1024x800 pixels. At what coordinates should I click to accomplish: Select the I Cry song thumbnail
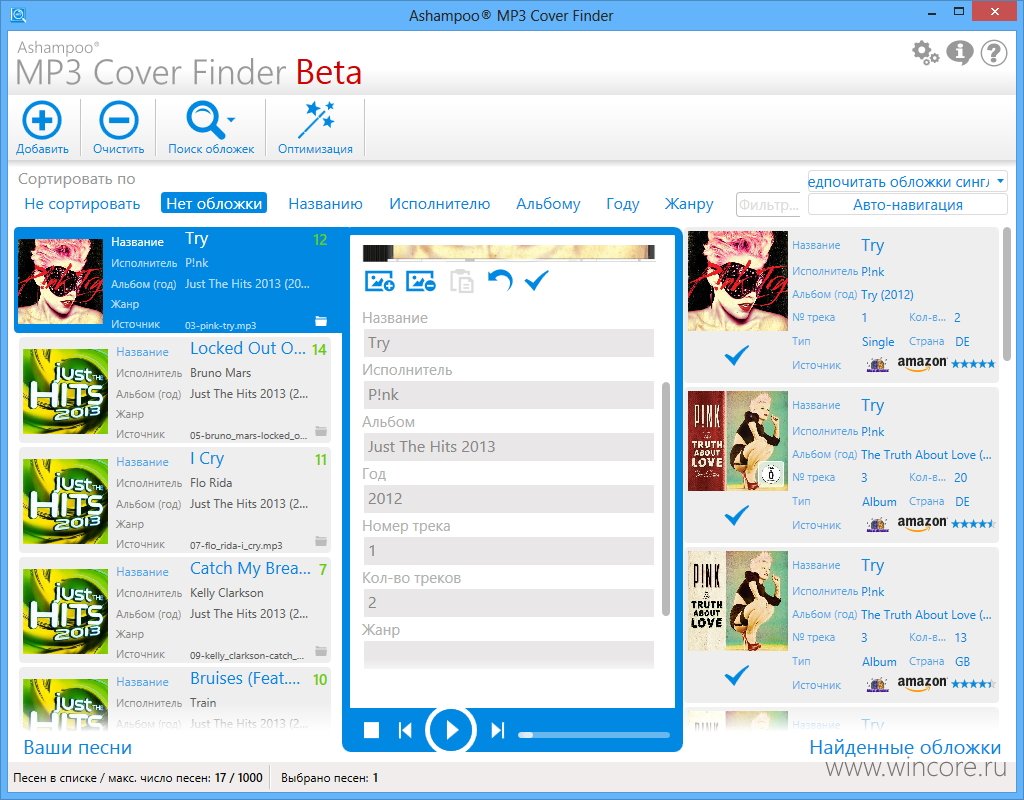coord(65,501)
